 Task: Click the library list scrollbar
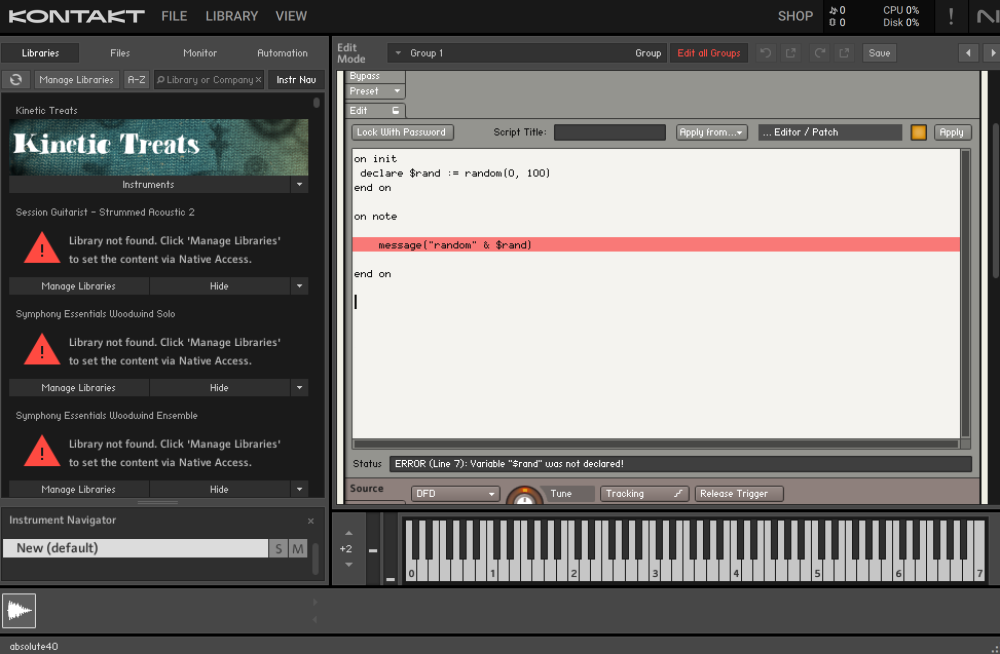pyautogui.click(x=316, y=103)
